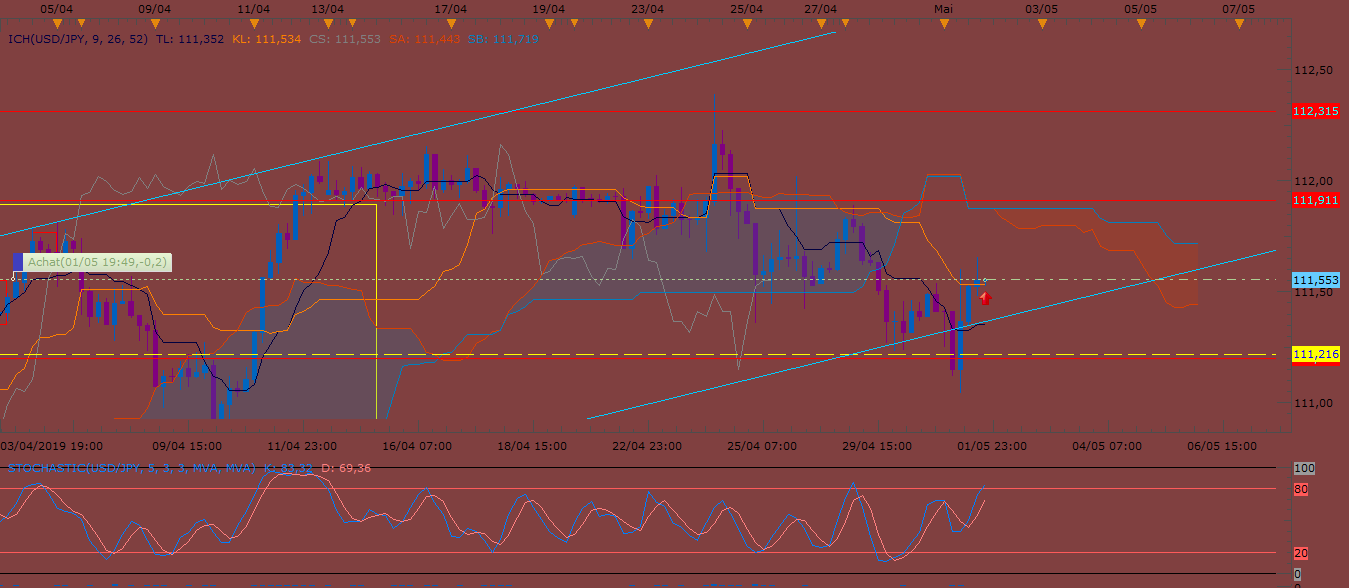Image resolution: width=1349 pixels, height=588 pixels.
Task: Click the 29/04 15:00 time label
Action: pos(877,446)
